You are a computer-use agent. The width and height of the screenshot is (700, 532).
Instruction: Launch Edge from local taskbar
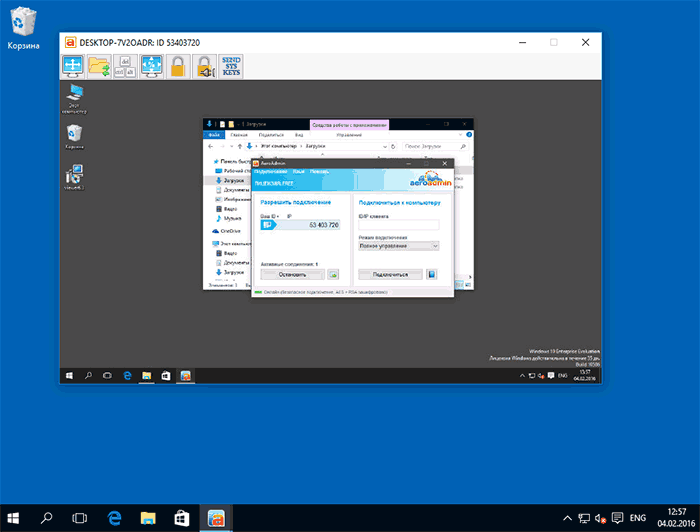click(x=114, y=518)
